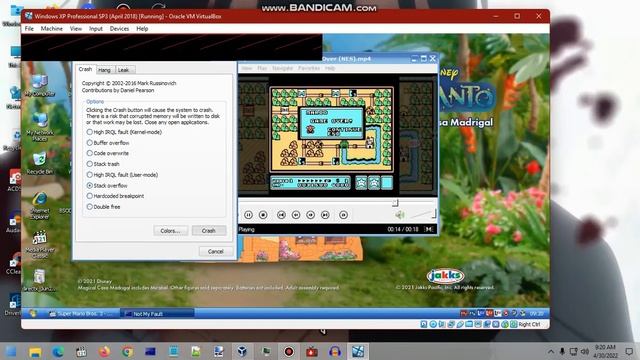Click the XP Start button
Viewport: 640px width, 360px height.
tap(33, 313)
